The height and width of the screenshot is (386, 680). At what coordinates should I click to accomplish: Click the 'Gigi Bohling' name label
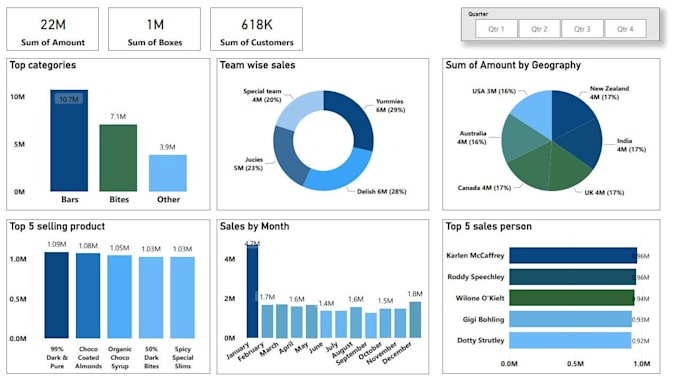483,319
